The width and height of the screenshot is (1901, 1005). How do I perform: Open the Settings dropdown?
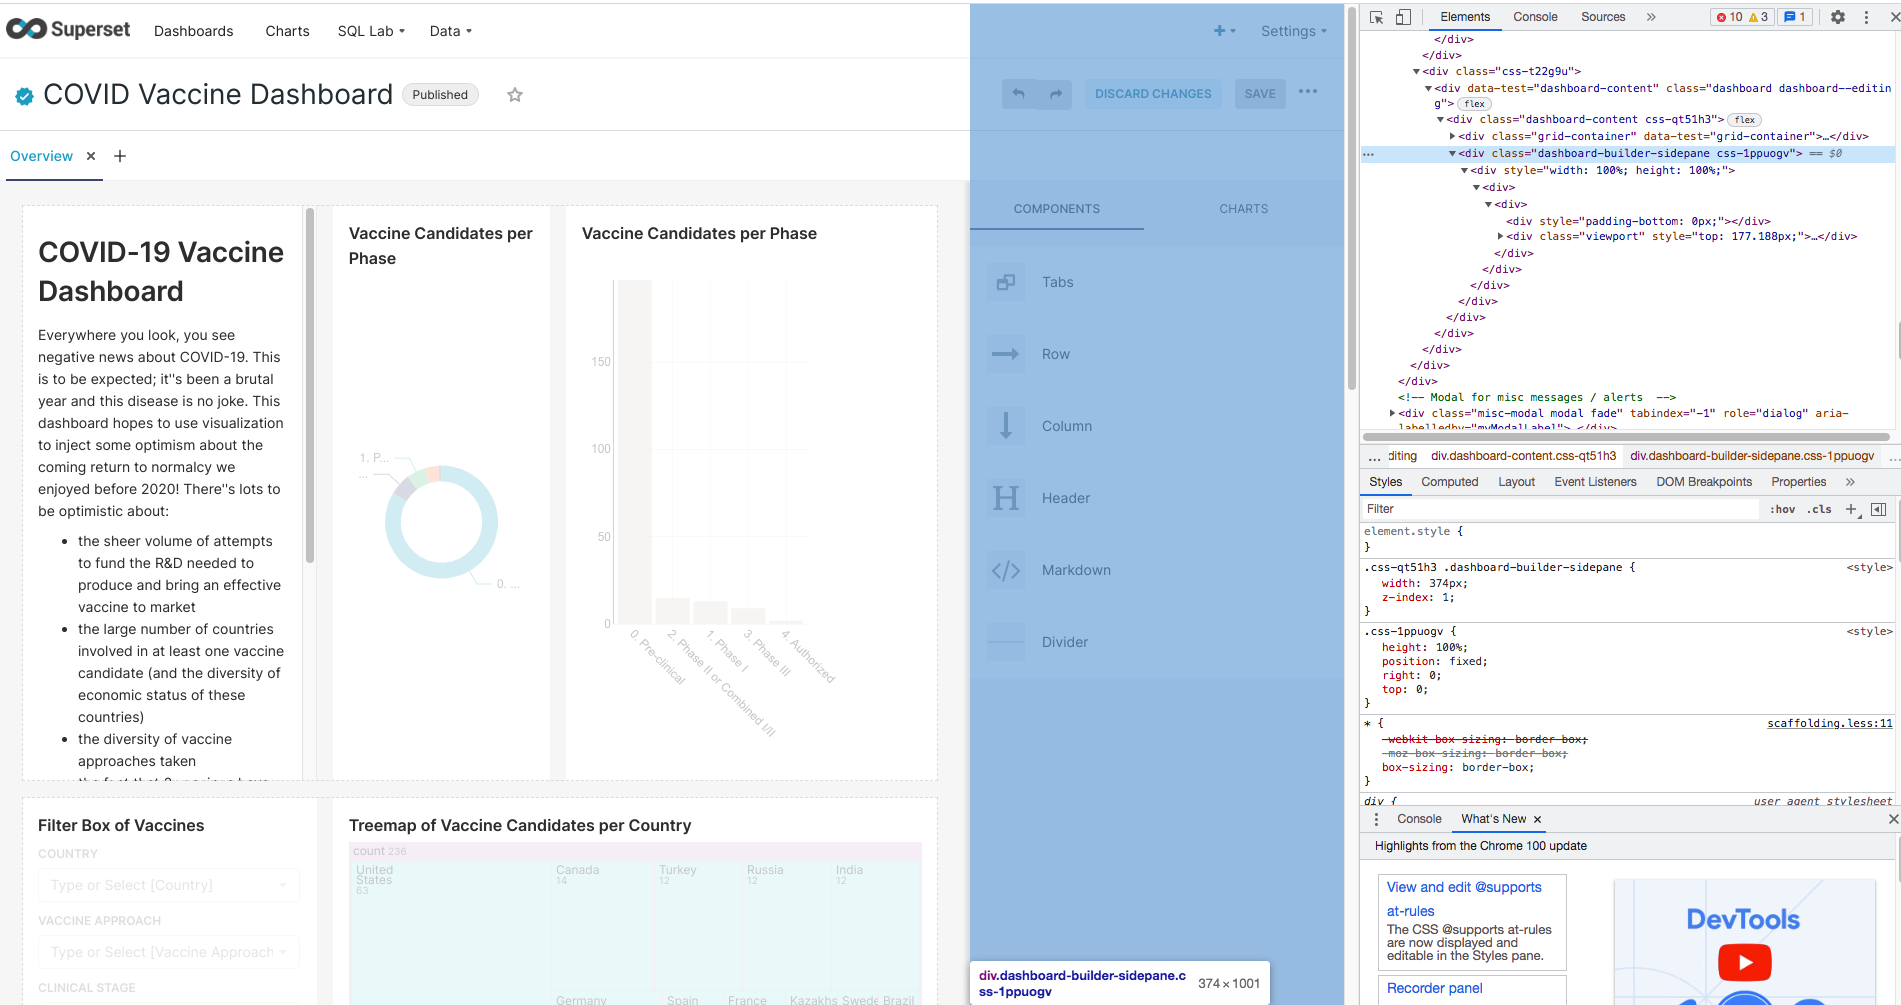(1294, 31)
